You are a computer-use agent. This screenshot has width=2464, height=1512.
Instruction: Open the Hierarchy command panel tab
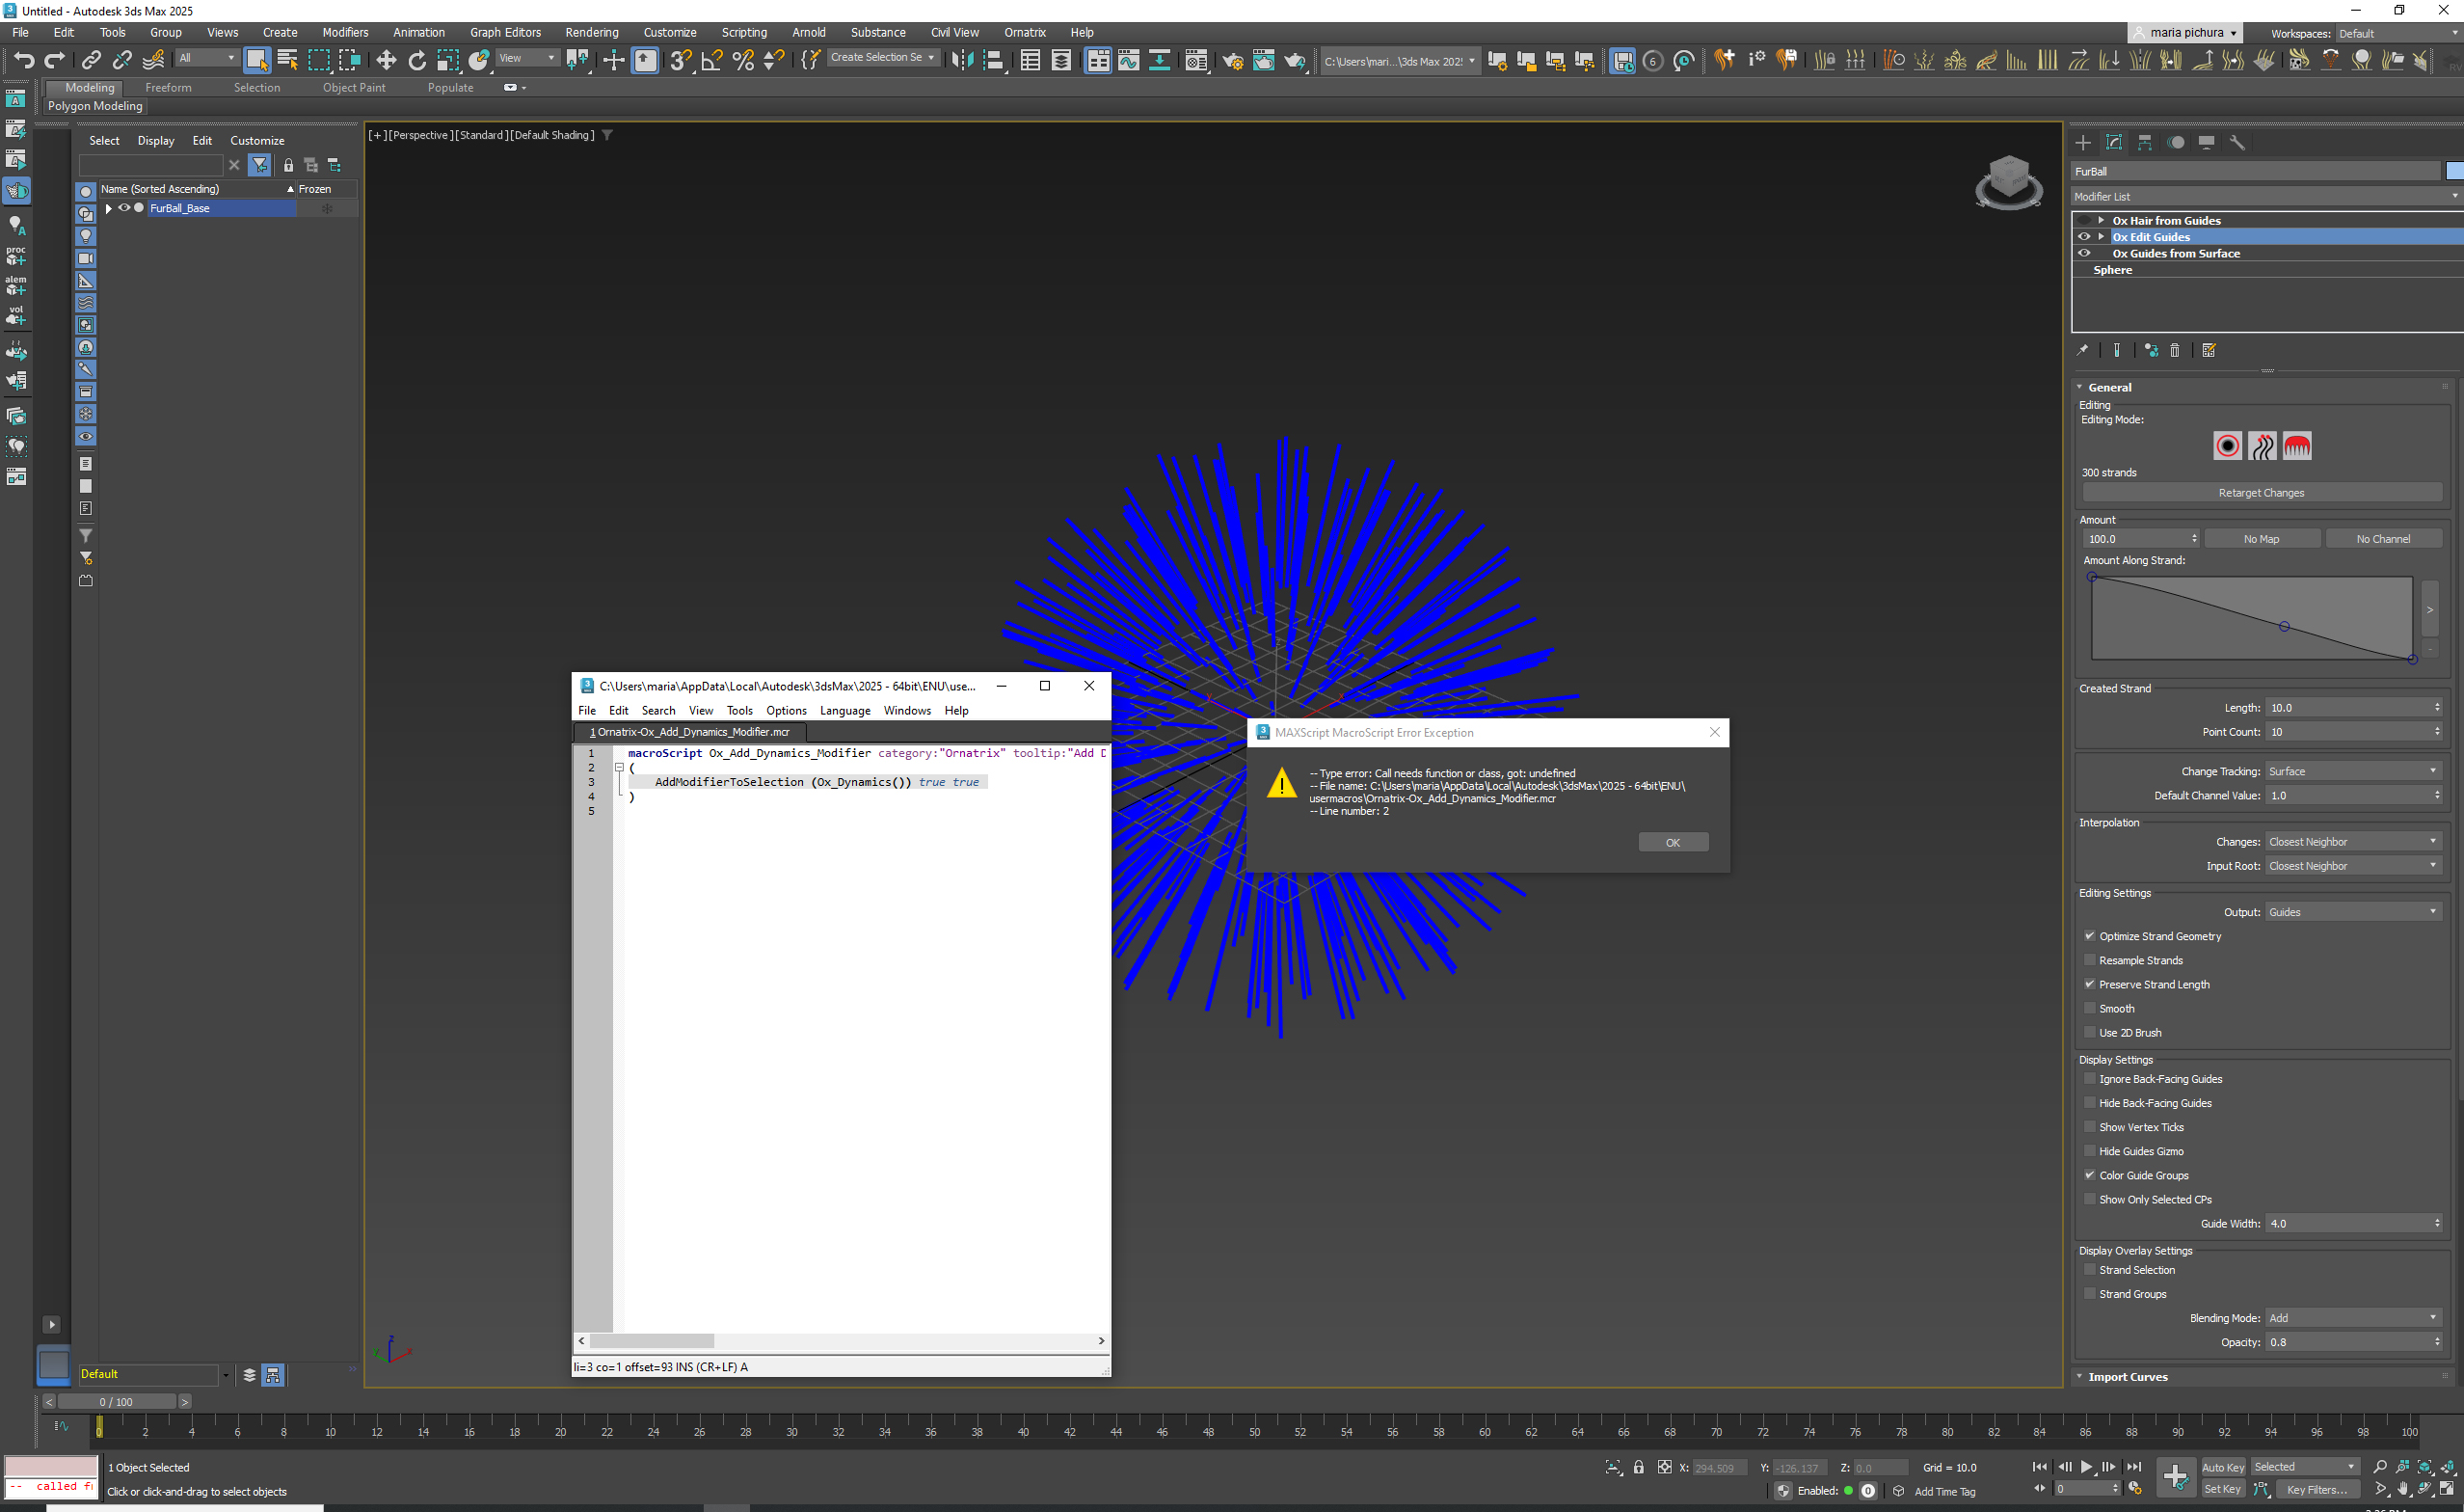[x=2144, y=143]
